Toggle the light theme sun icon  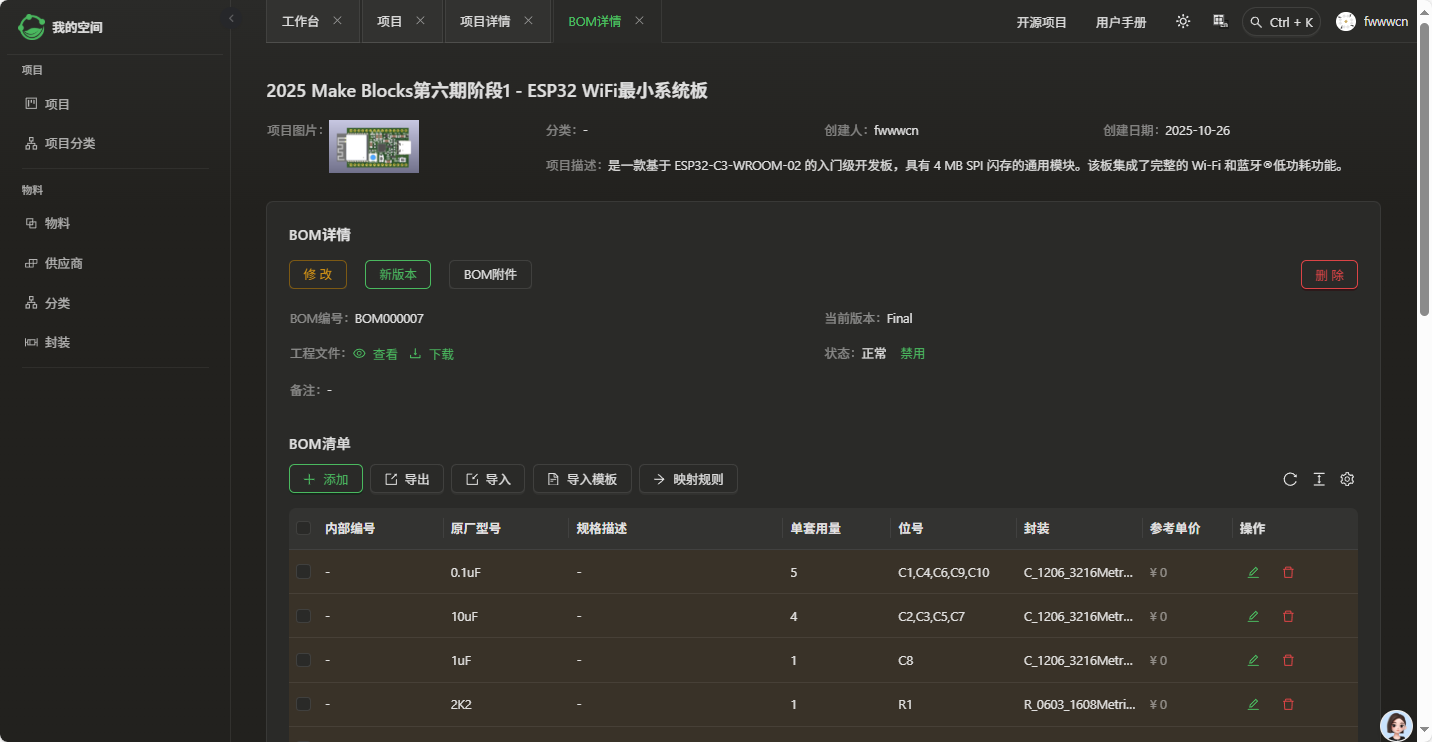[1183, 21]
